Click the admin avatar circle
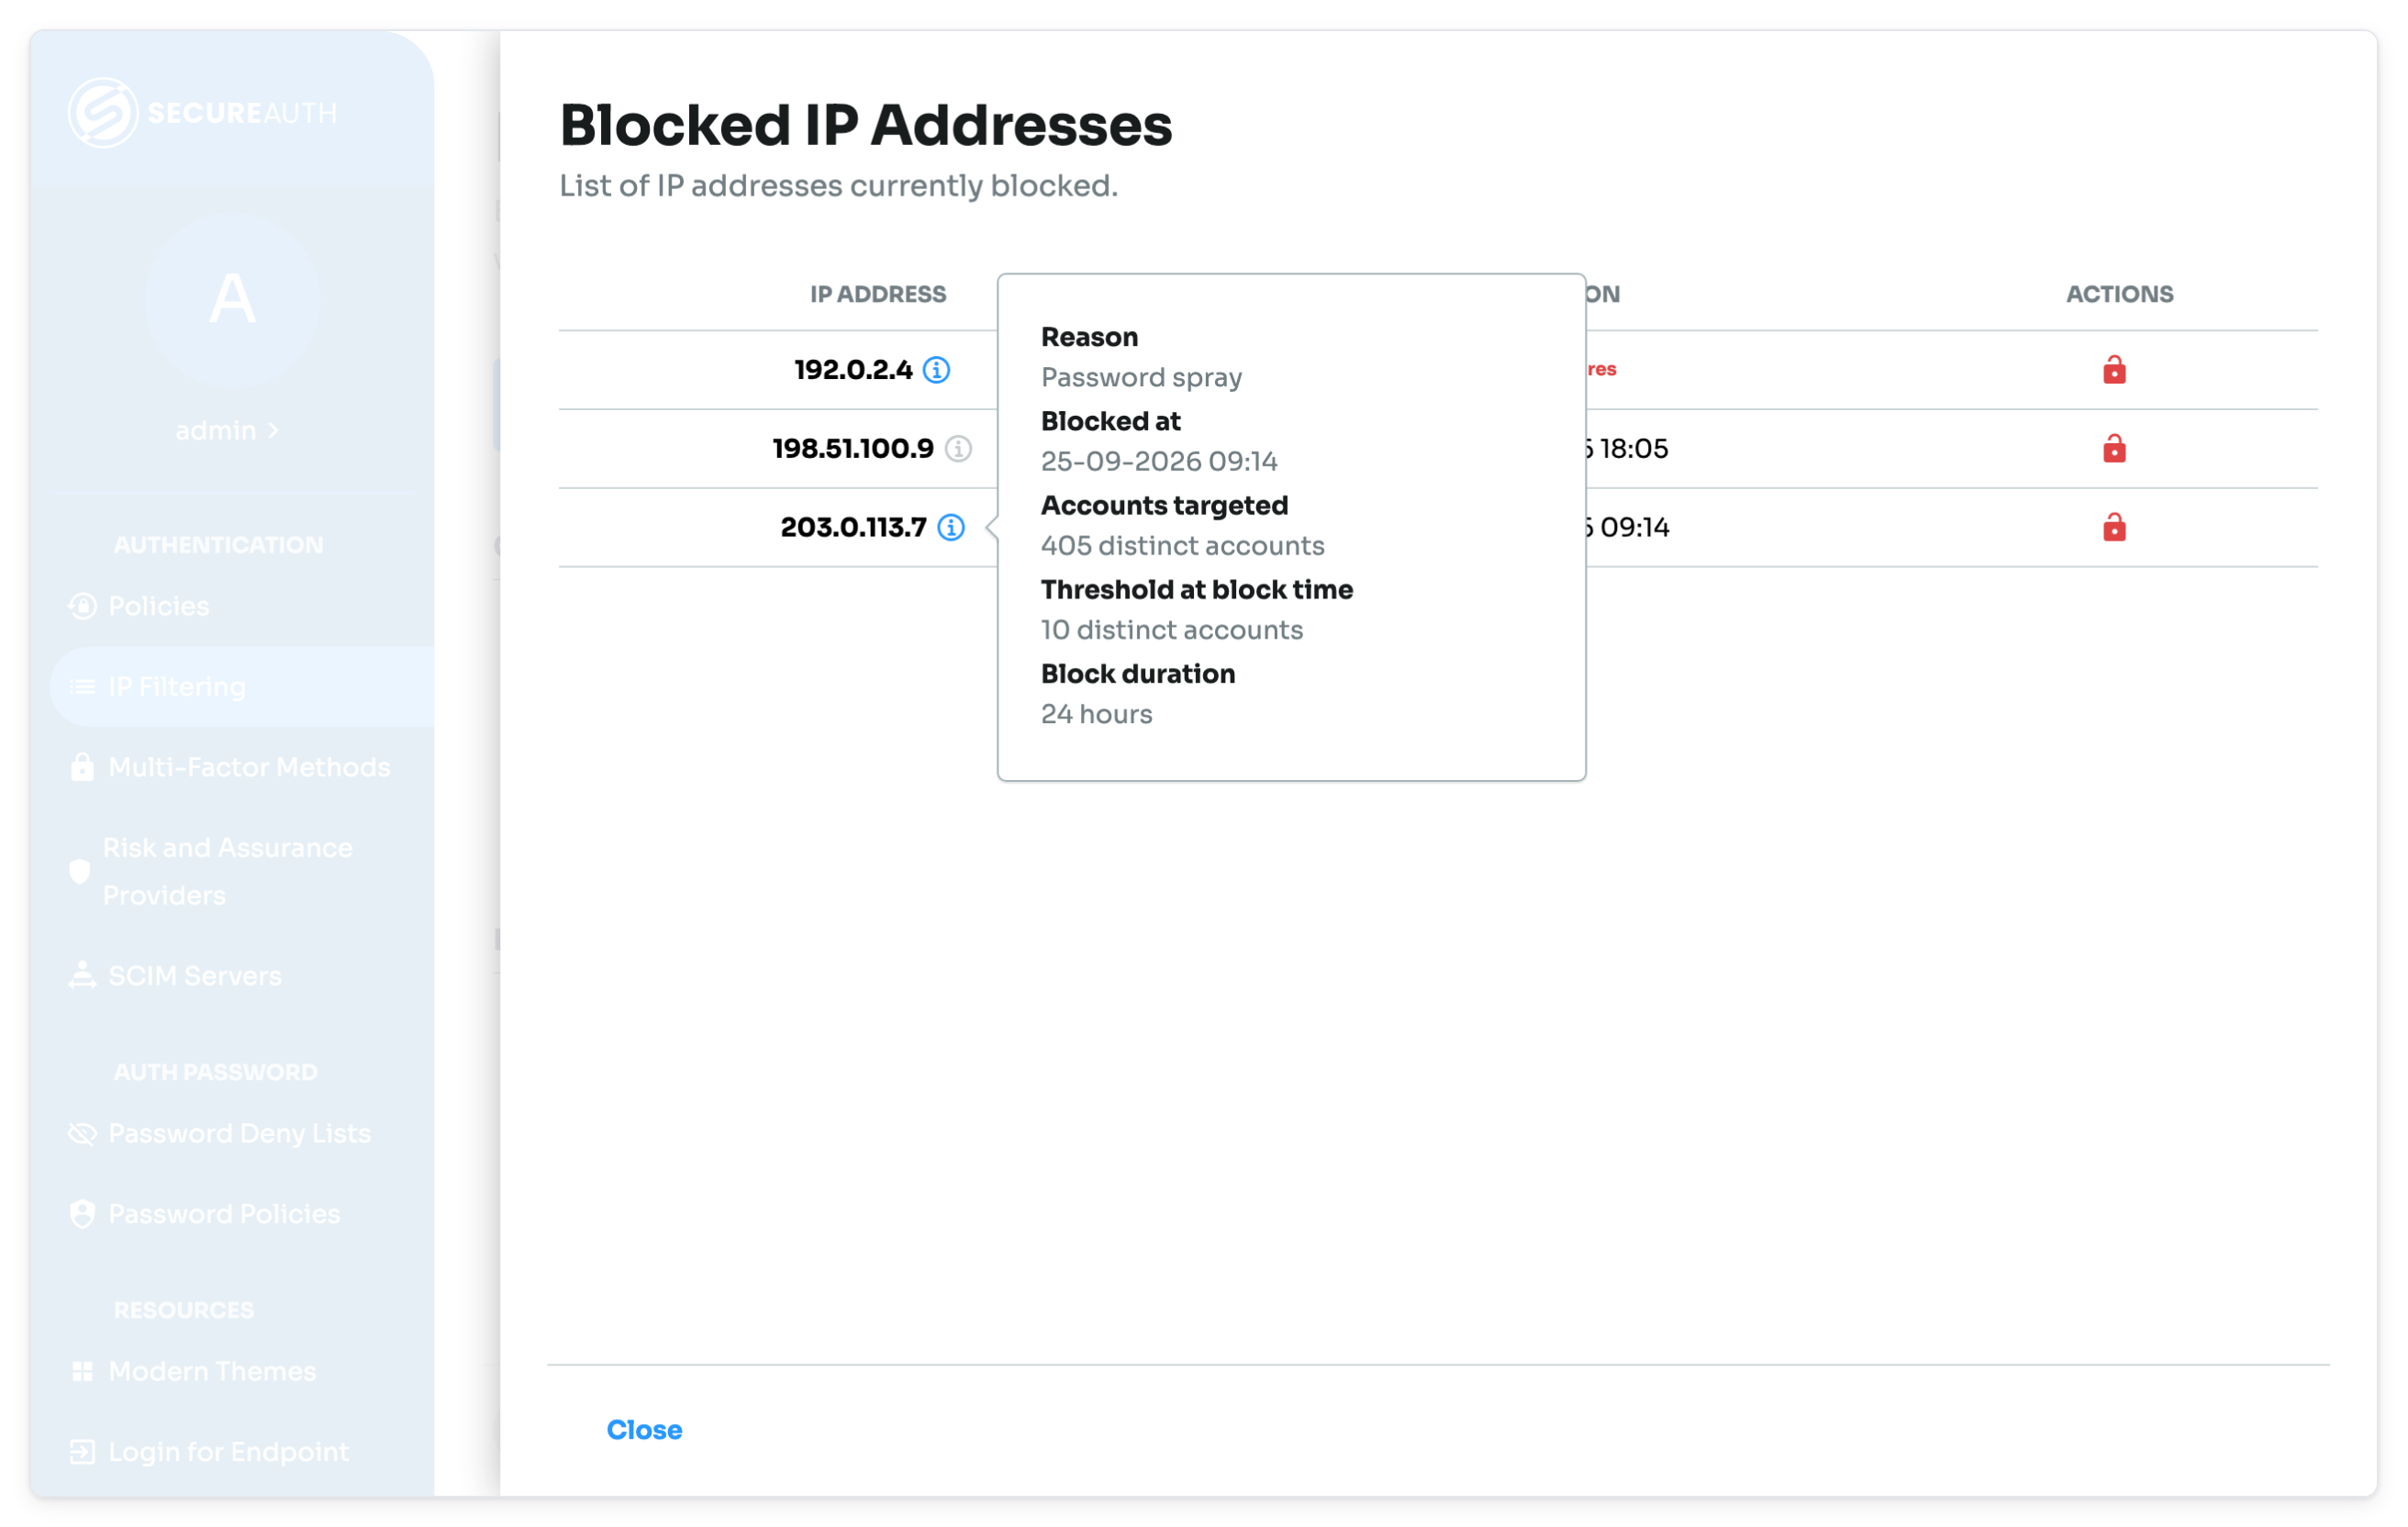Image resolution: width=2408 pixels, height=1527 pixels. coord(232,299)
